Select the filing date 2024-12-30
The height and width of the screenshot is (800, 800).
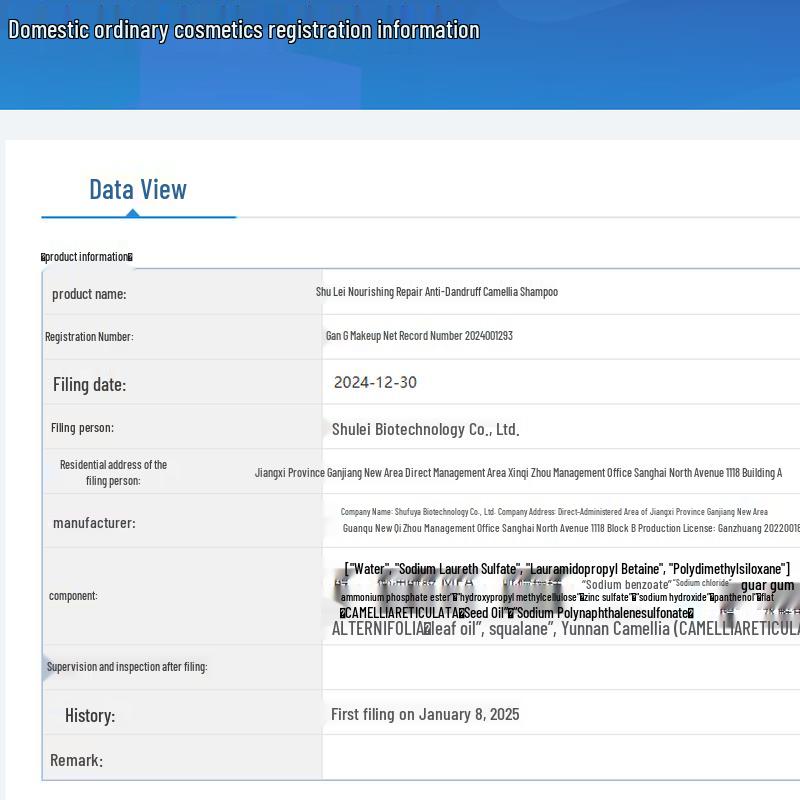[x=375, y=382]
